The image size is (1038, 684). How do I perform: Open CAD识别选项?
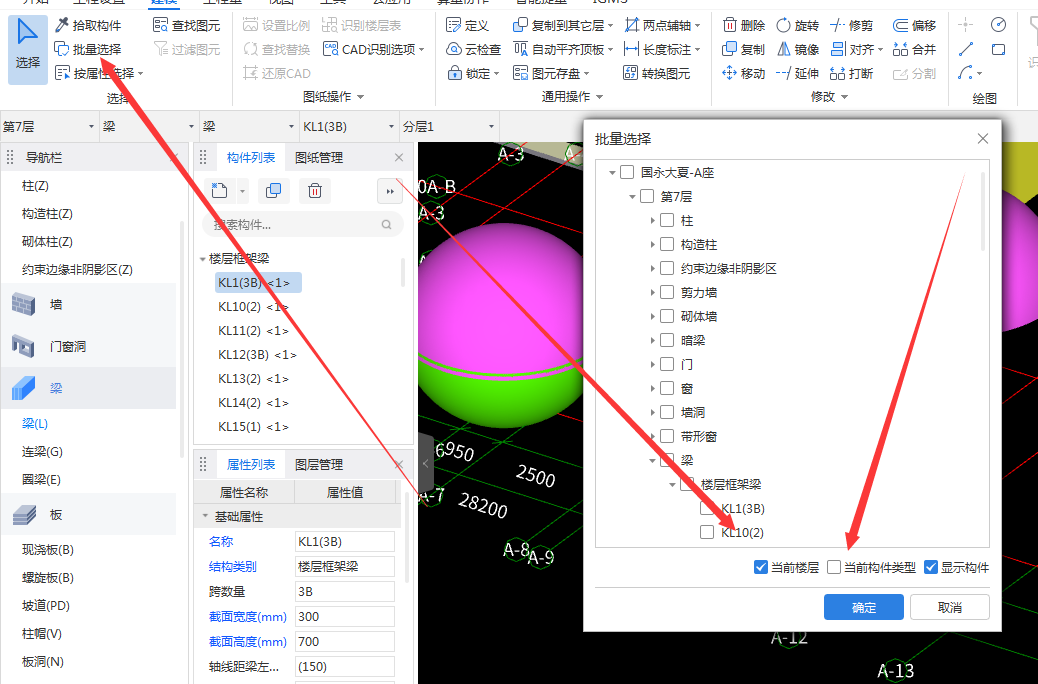[373, 49]
